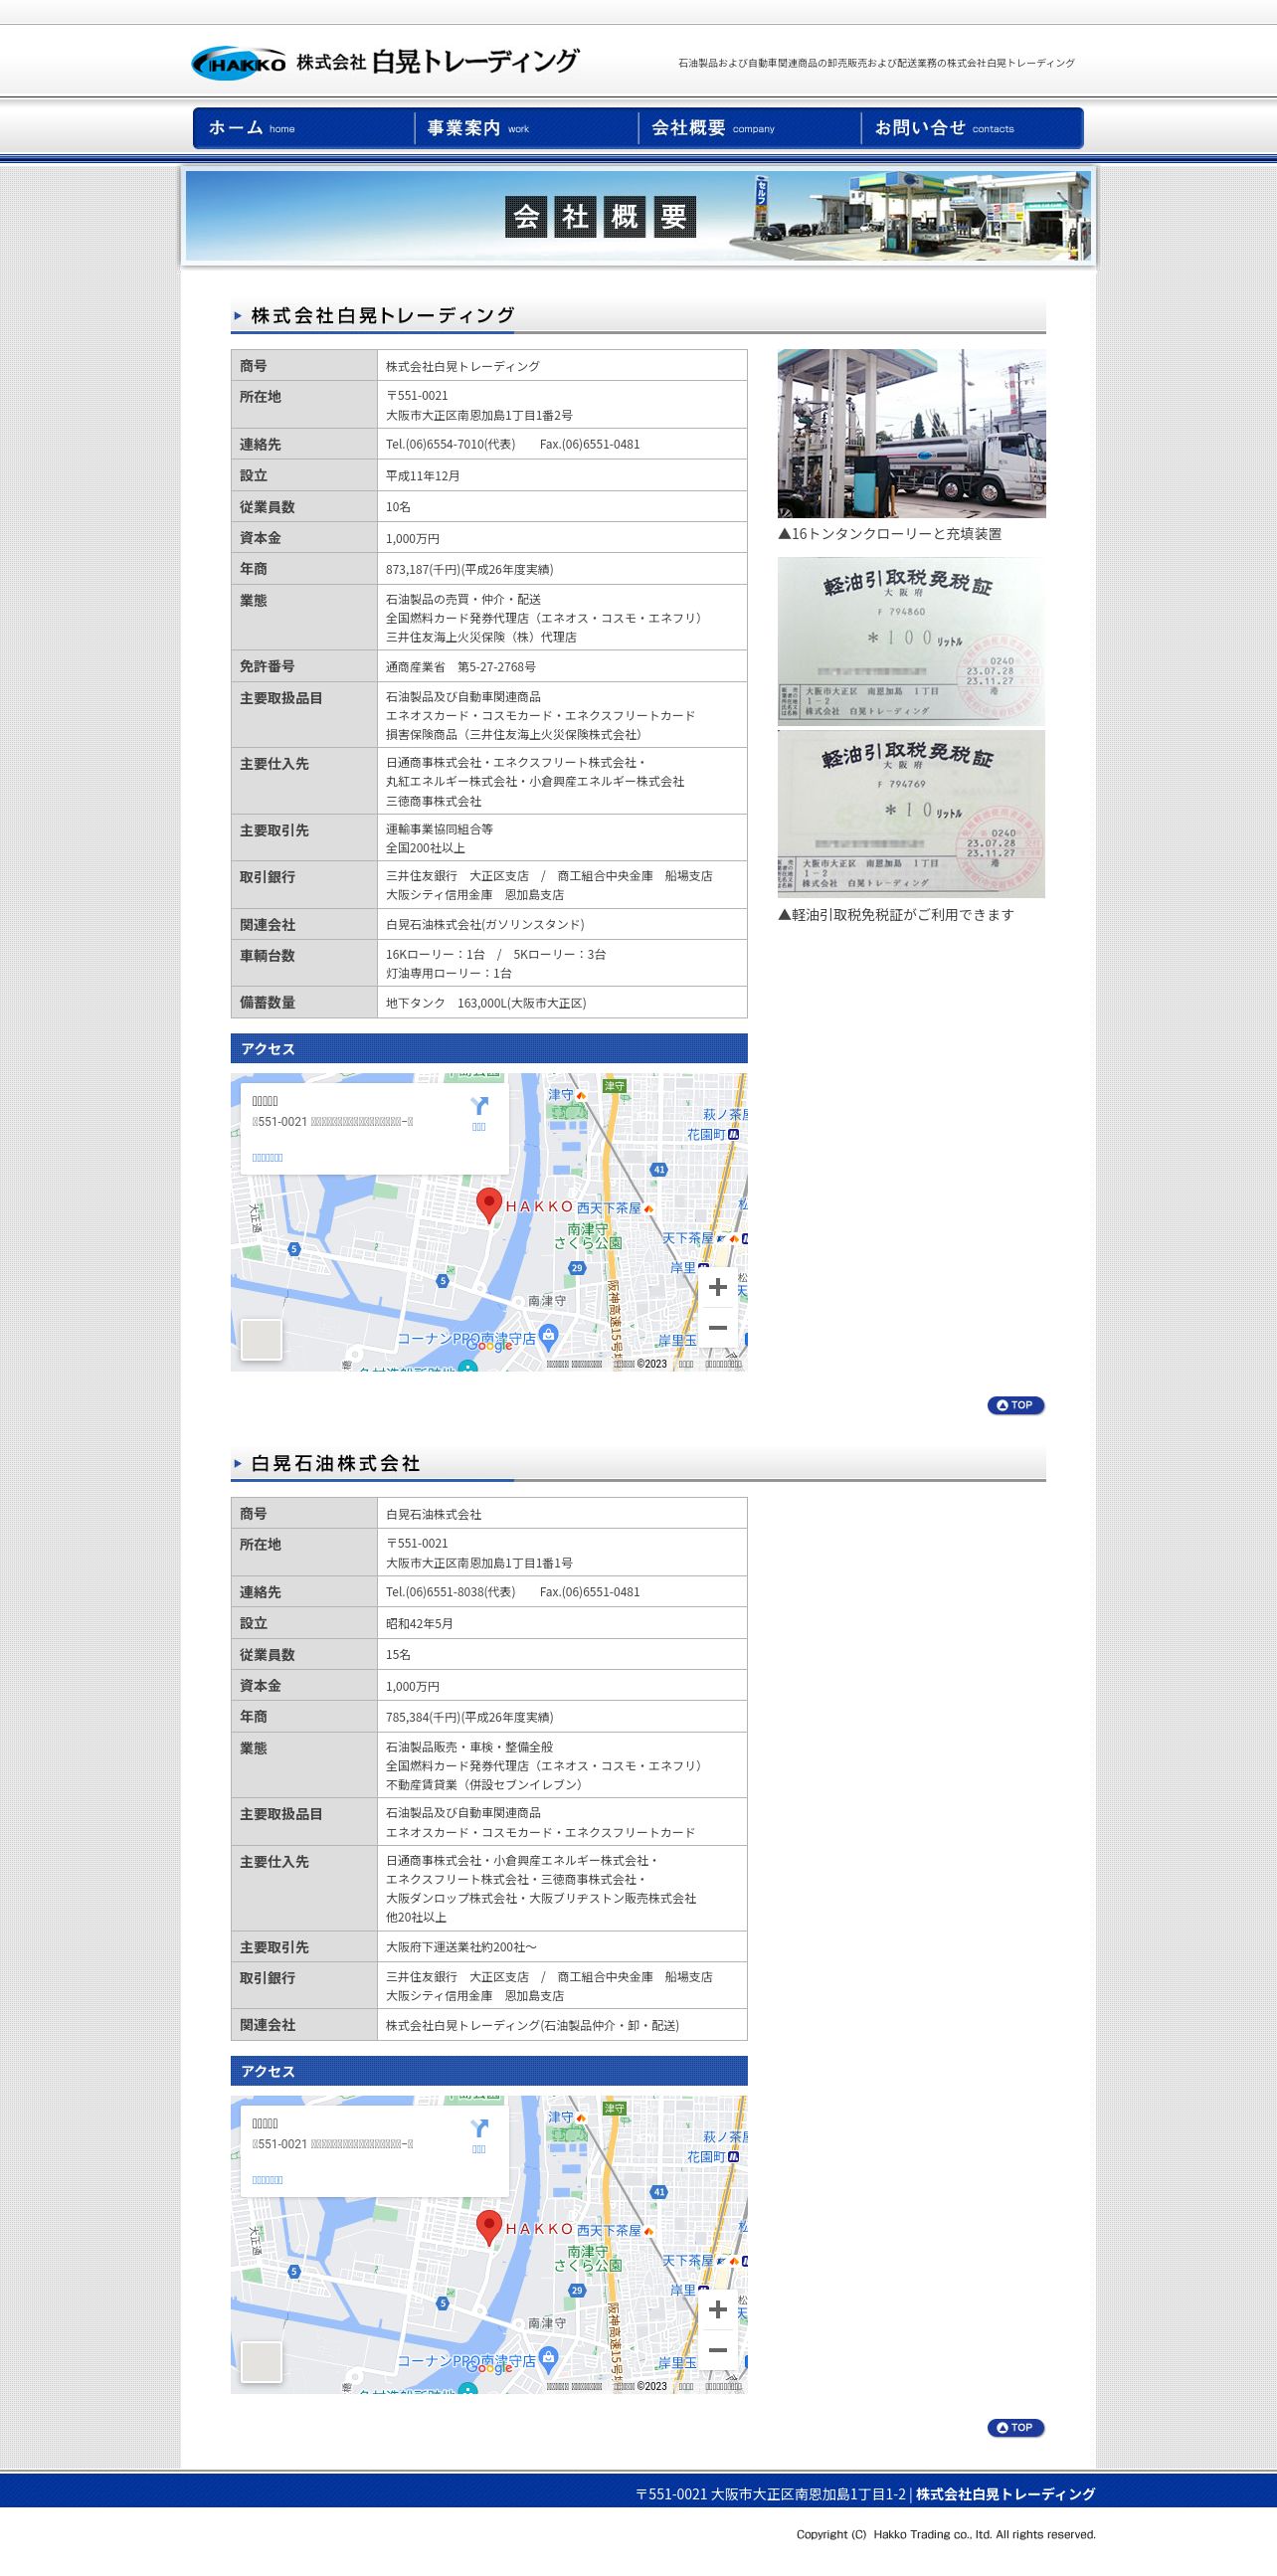Viewport: 1277px width, 2576px height.
Task: Click the 白晃石油株式会社(ガソリンスタンド) related company cell
Action: (x=562, y=924)
